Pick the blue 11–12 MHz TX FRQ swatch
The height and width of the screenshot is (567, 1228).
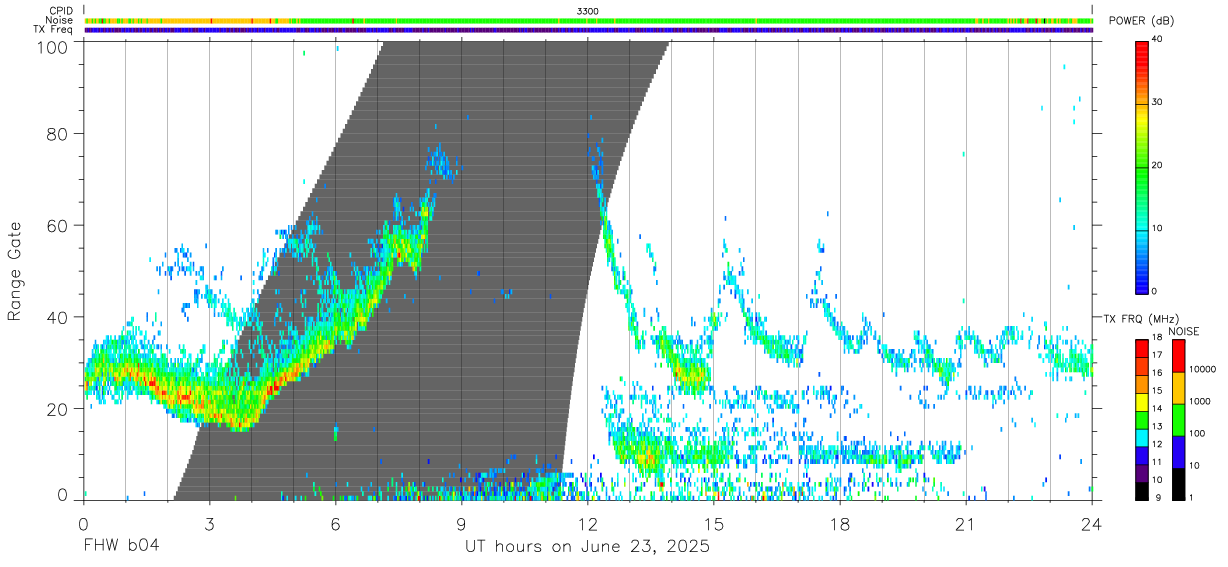[x=1143, y=455]
